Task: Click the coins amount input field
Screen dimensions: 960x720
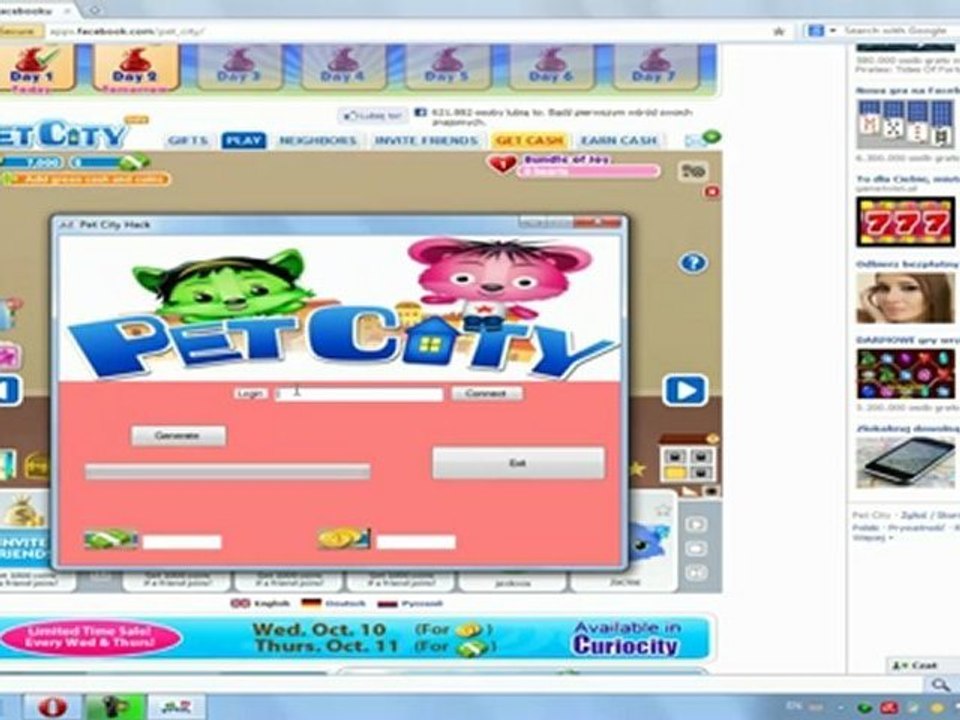Action: [416, 542]
